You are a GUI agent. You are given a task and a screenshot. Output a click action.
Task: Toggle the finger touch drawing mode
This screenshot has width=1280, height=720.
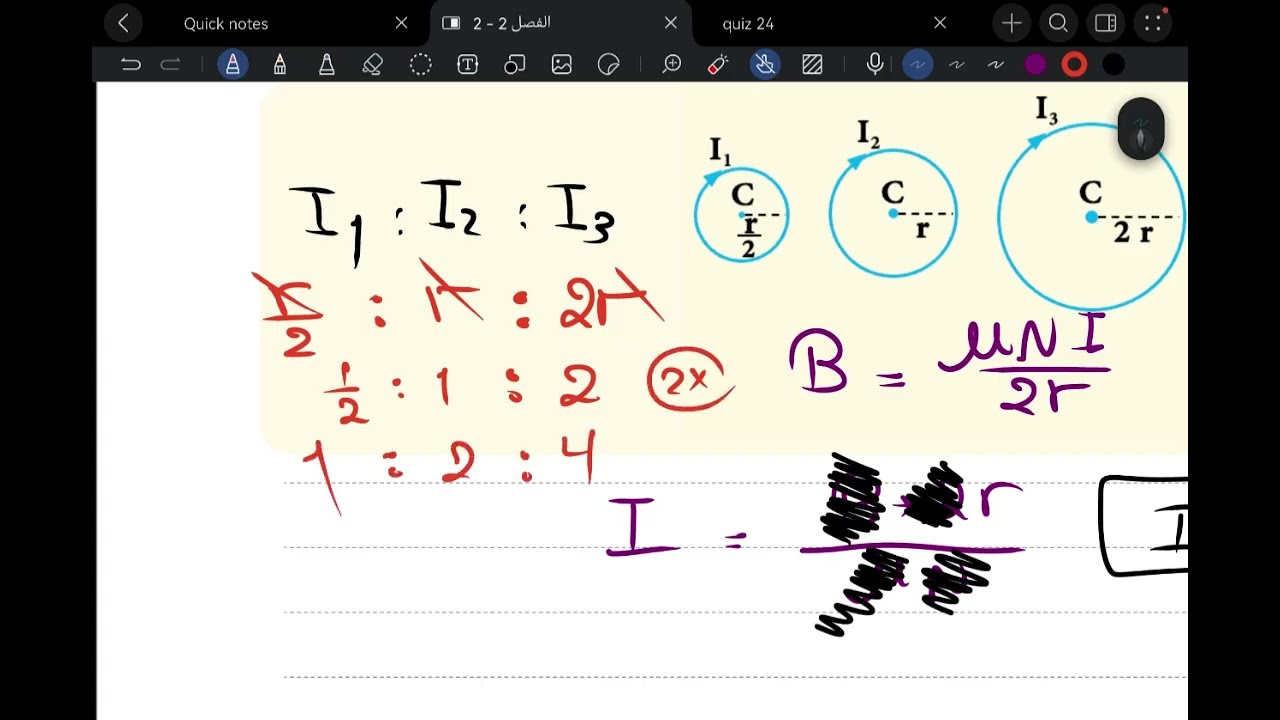click(x=765, y=65)
